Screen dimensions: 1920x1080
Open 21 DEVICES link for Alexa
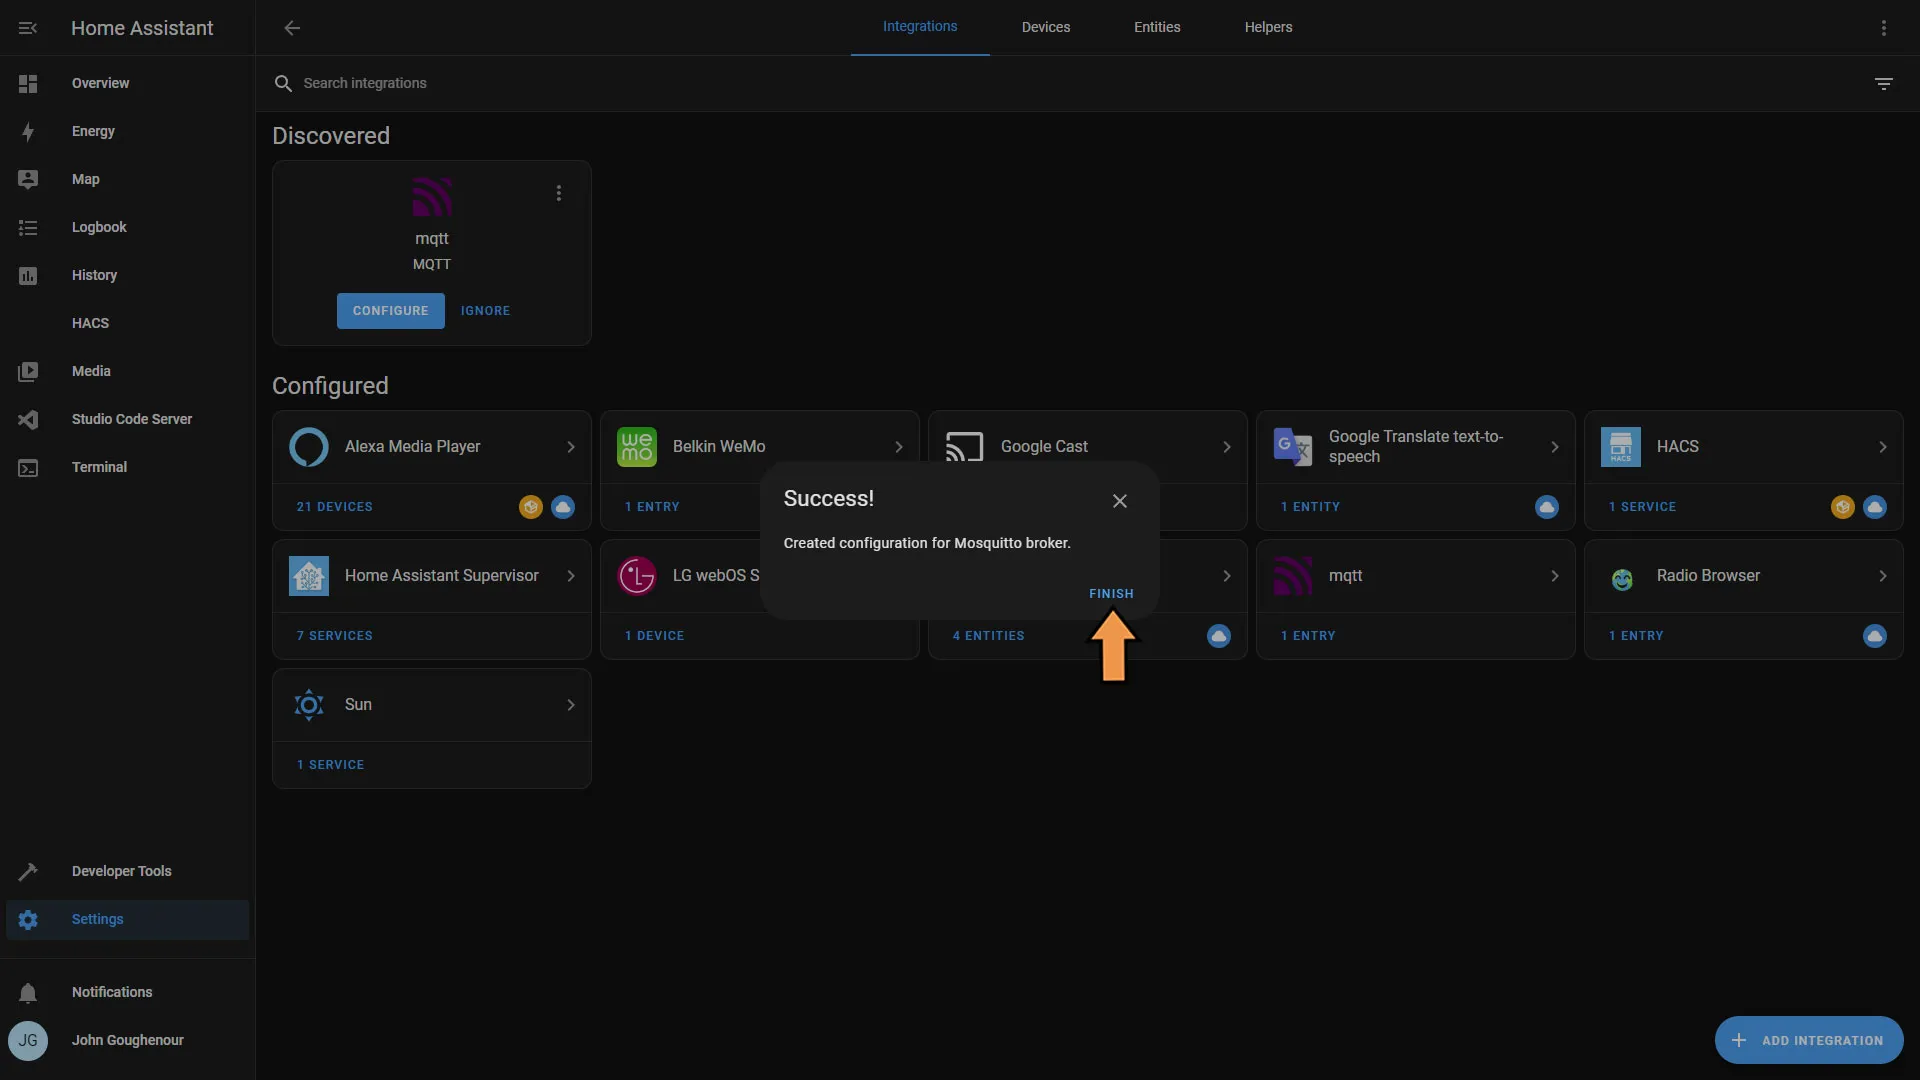334,507
